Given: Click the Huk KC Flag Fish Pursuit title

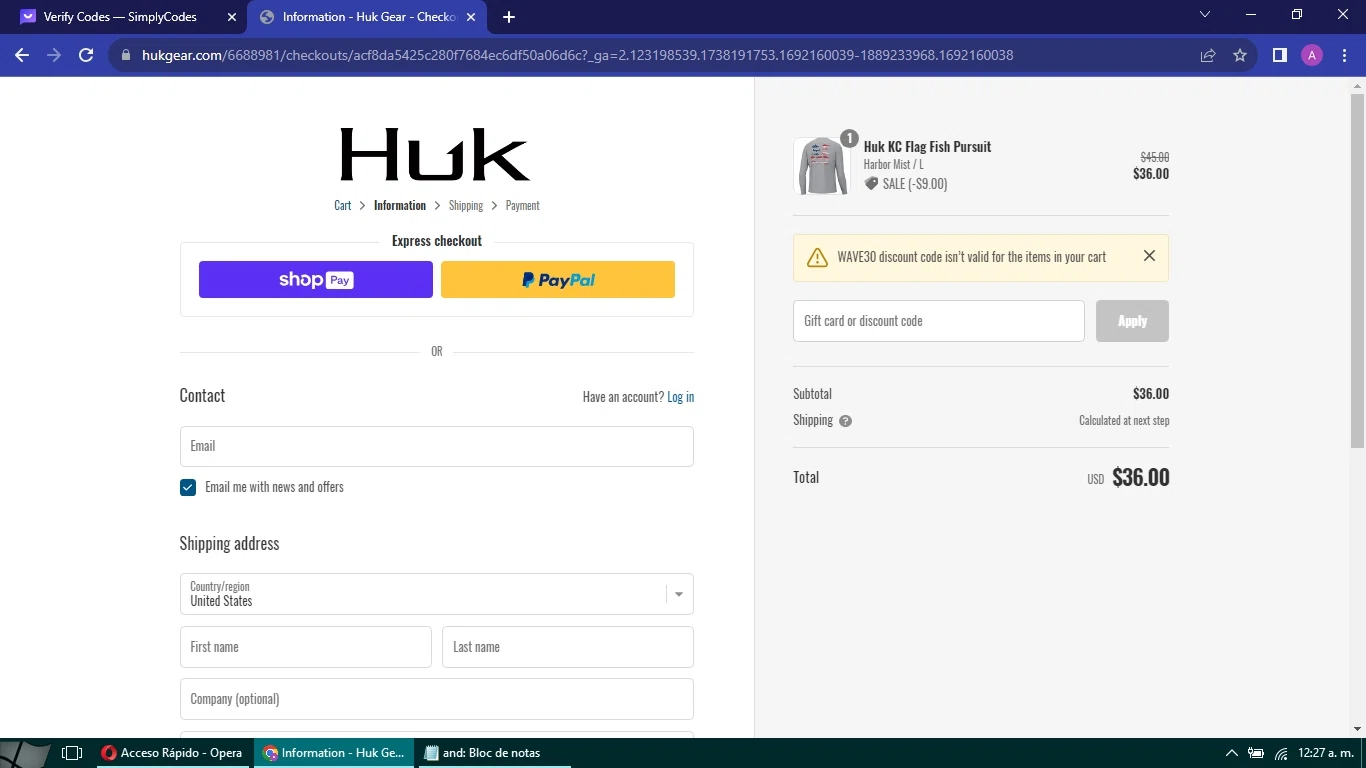Looking at the screenshot, I should tap(927, 147).
